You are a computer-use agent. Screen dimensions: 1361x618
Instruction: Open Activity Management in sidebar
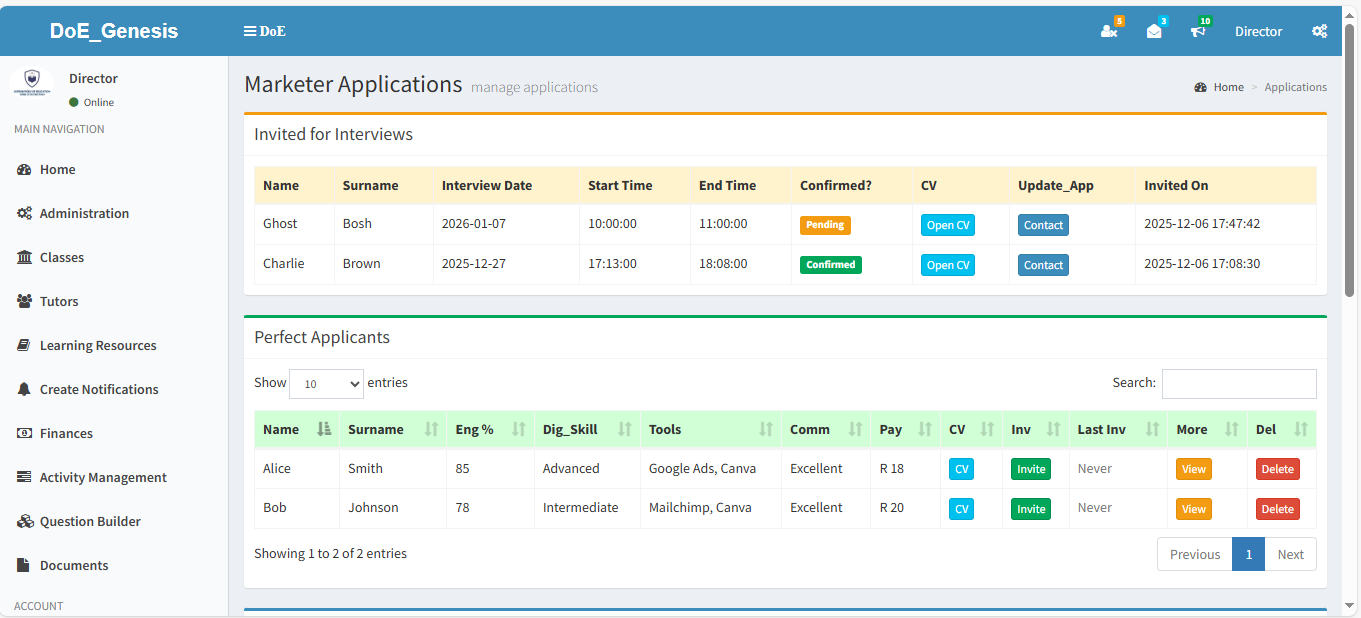click(x=103, y=477)
